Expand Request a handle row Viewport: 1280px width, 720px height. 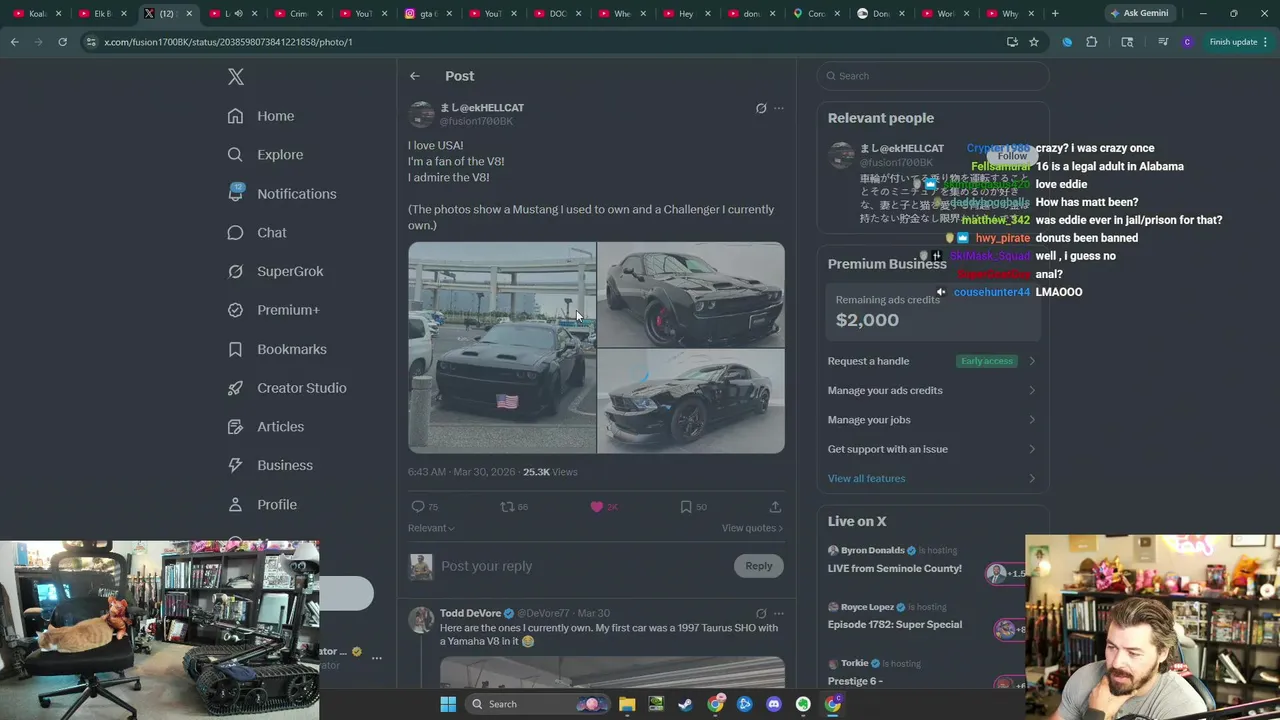click(932, 361)
